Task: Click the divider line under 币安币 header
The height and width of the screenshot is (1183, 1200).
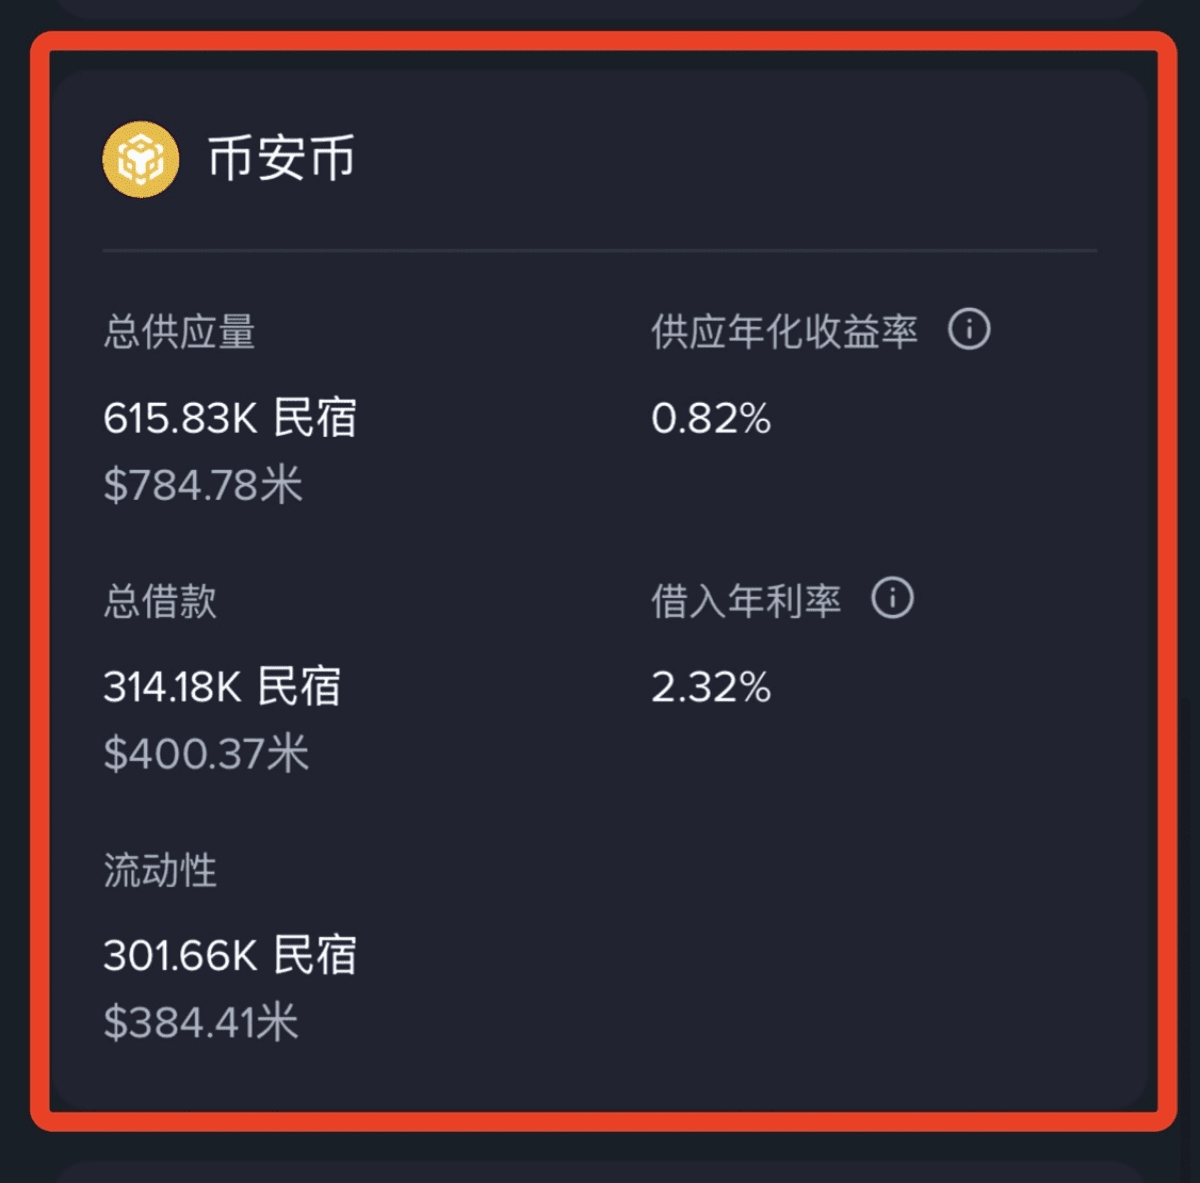Action: pyautogui.click(x=600, y=250)
